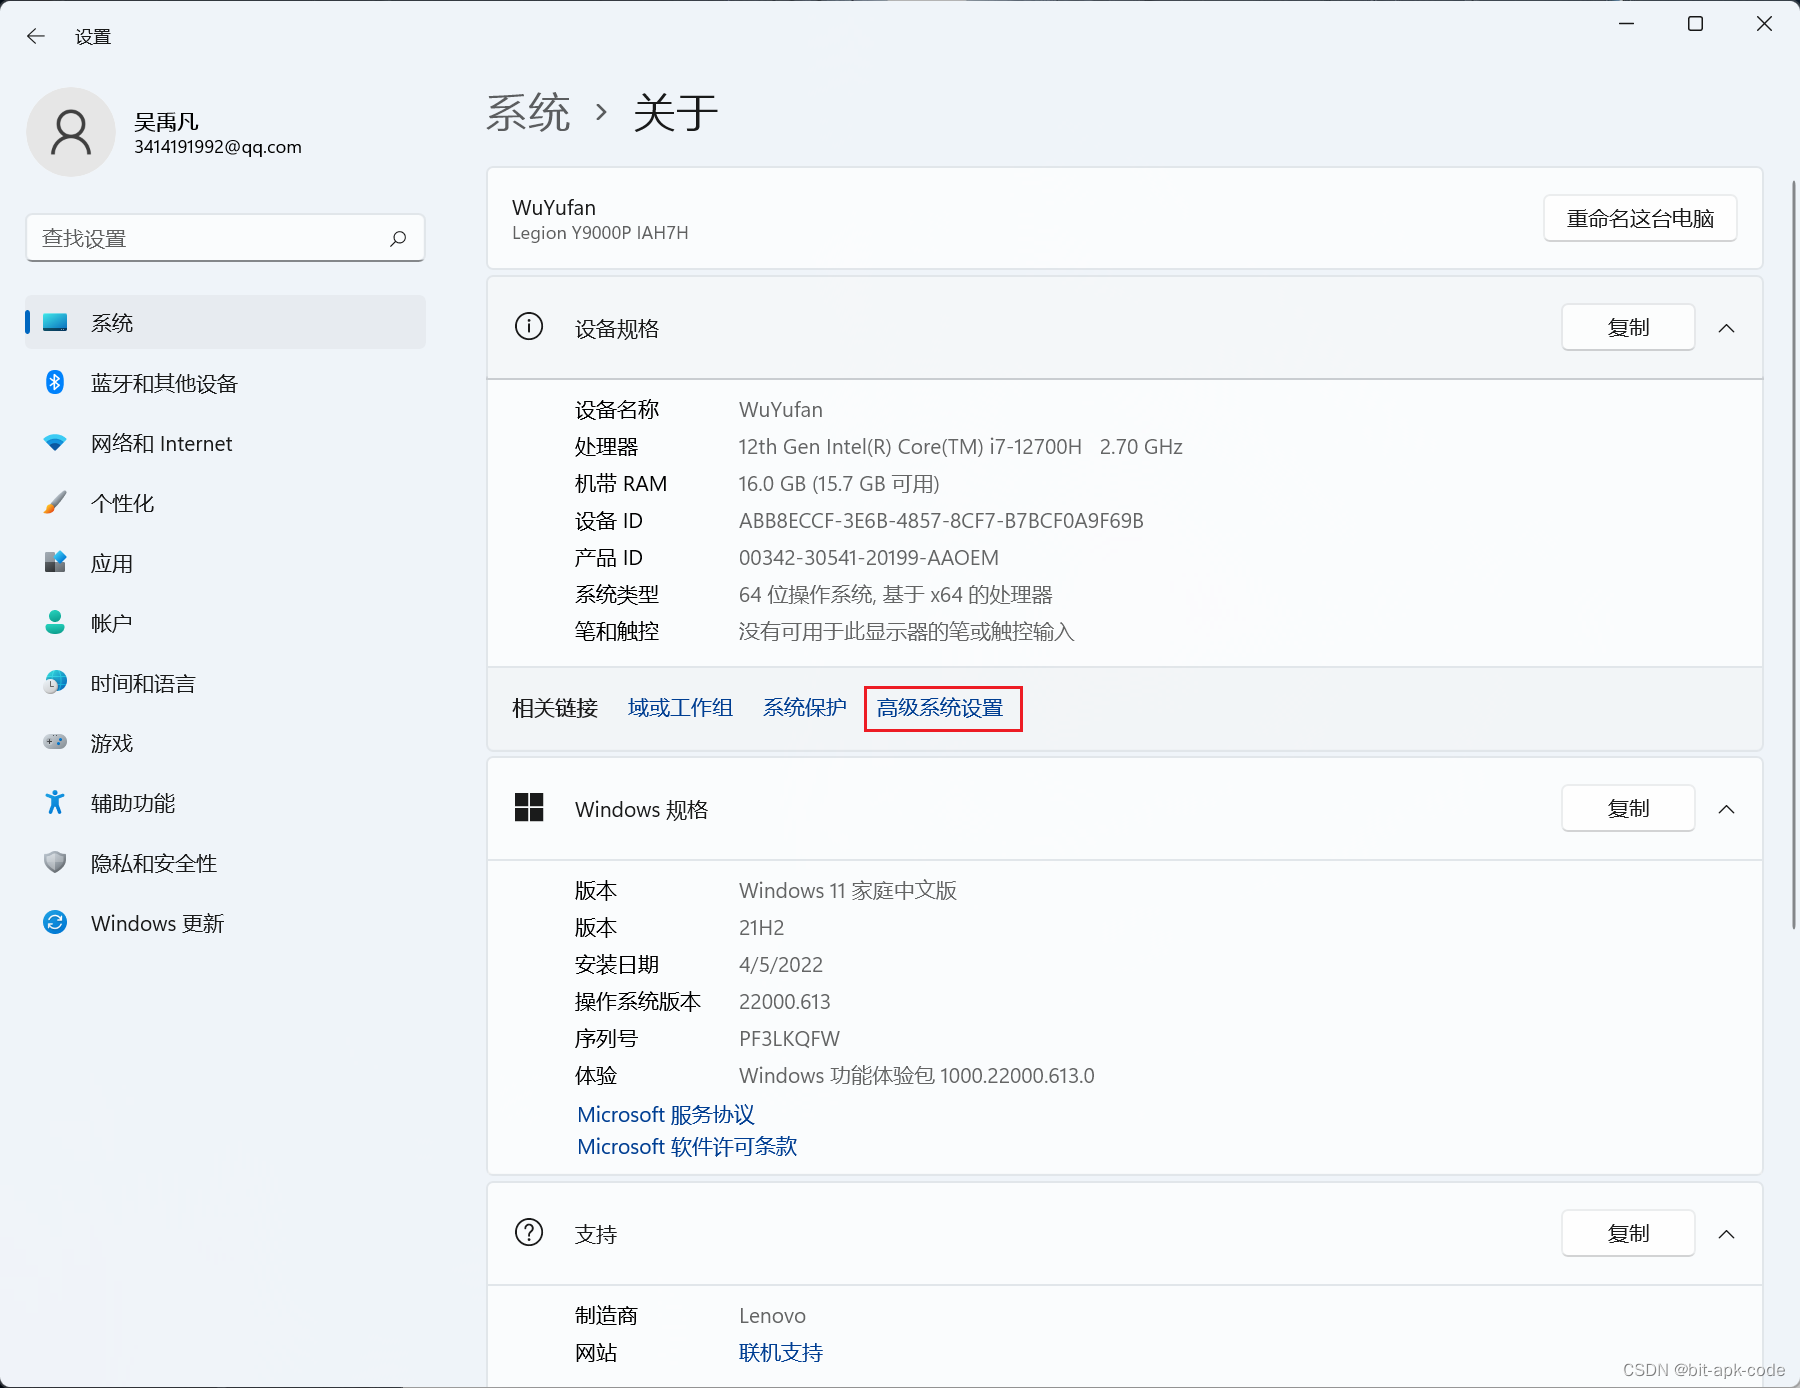Open 高级系统设置 link
Image resolution: width=1800 pixels, height=1388 pixels.
[940, 708]
